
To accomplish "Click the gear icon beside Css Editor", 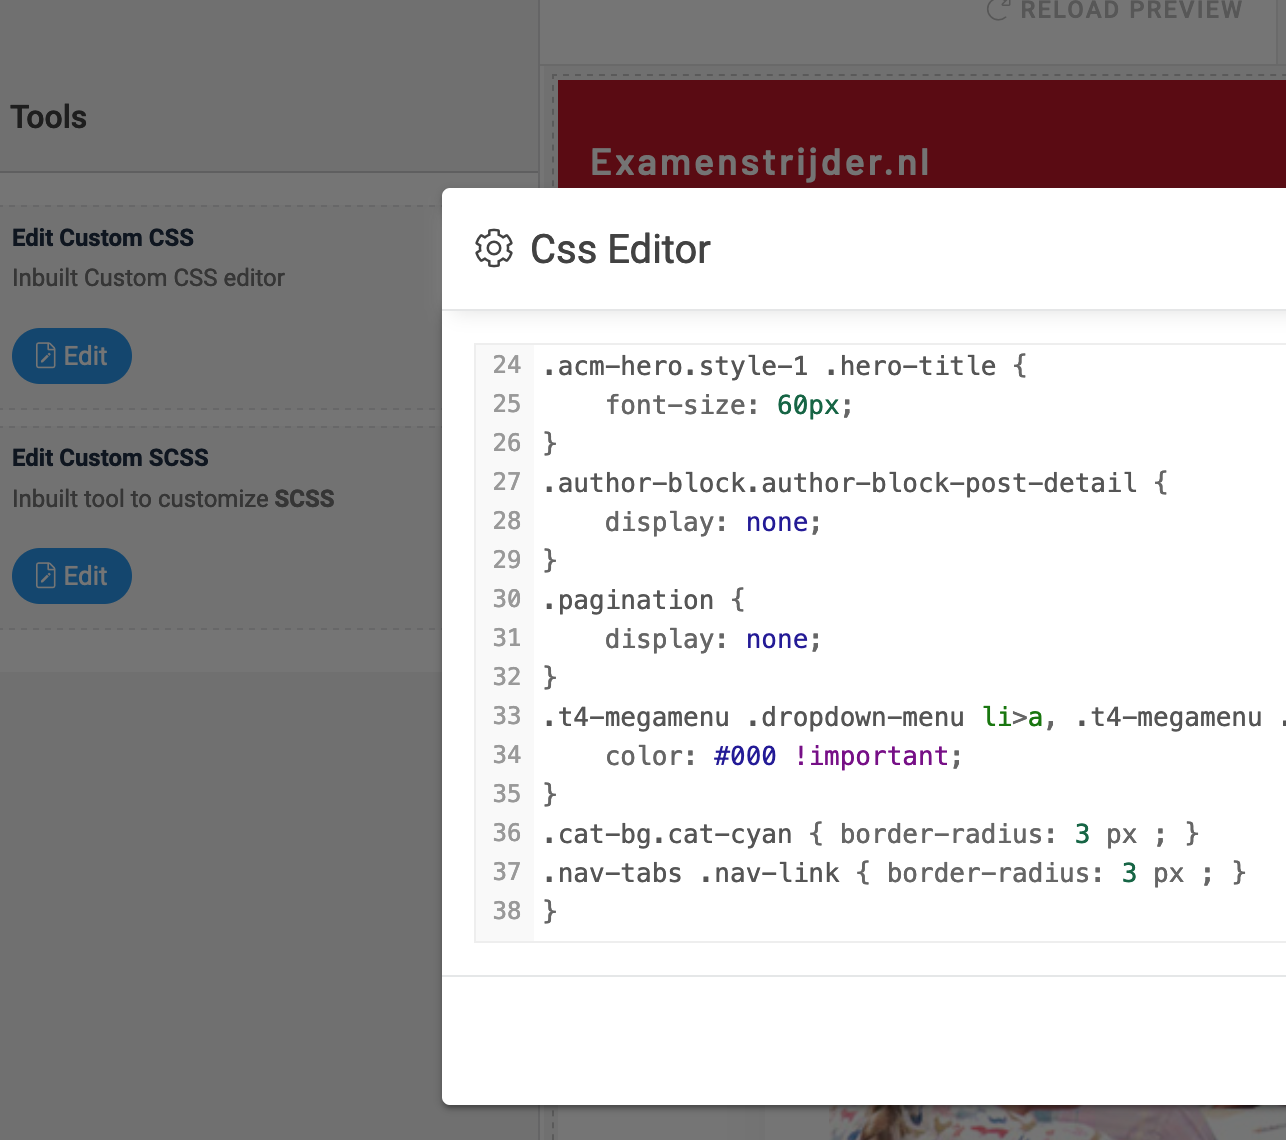I will click(x=494, y=249).
